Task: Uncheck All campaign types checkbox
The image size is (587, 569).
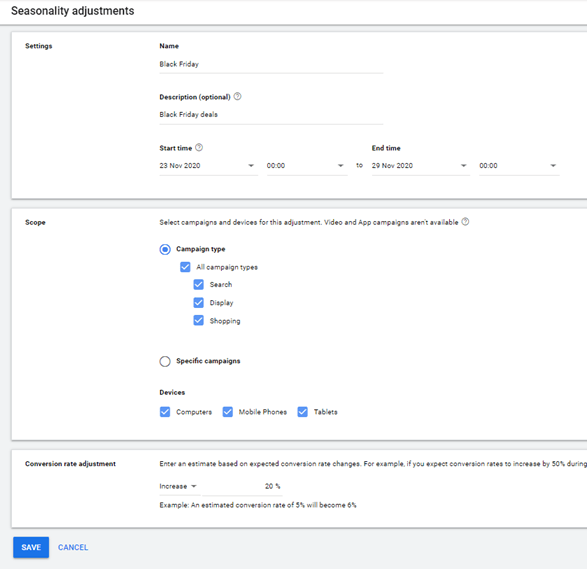Action: click(x=185, y=267)
